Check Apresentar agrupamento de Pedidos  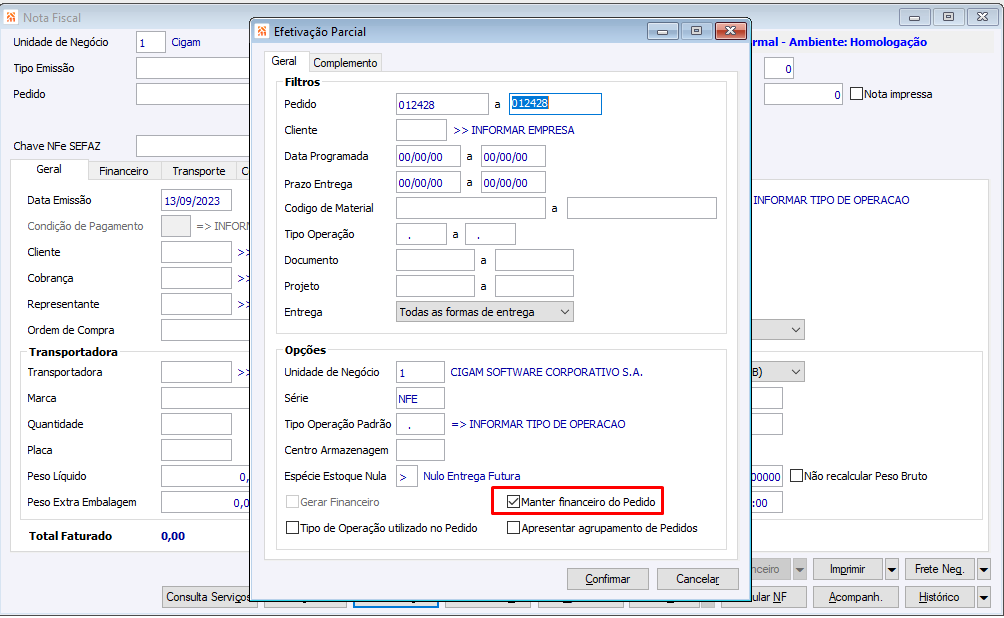(x=513, y=528)
